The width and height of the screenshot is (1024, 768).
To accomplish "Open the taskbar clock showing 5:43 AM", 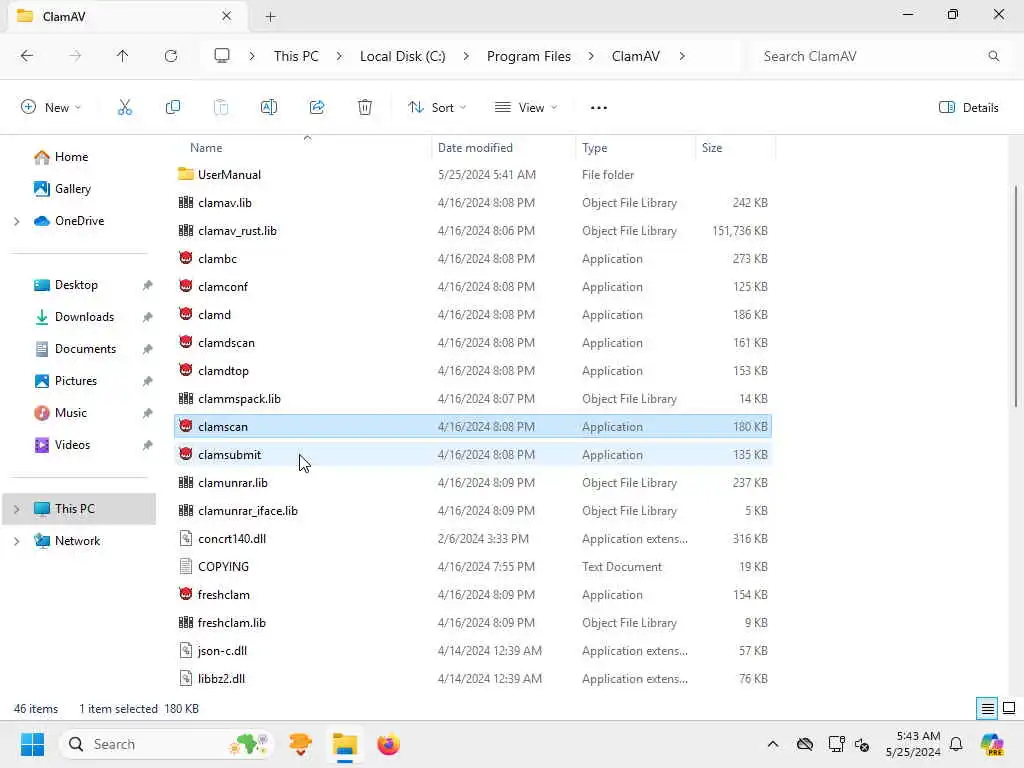I will click(913, 744).
